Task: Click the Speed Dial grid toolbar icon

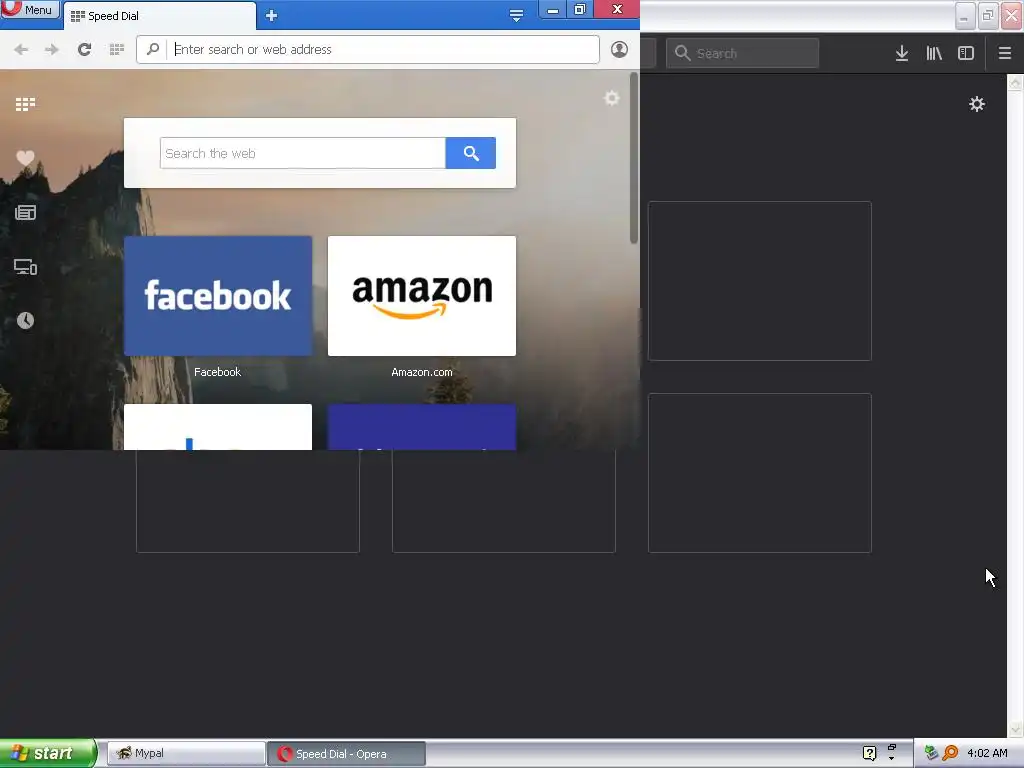Action: (x=117, y=50)
